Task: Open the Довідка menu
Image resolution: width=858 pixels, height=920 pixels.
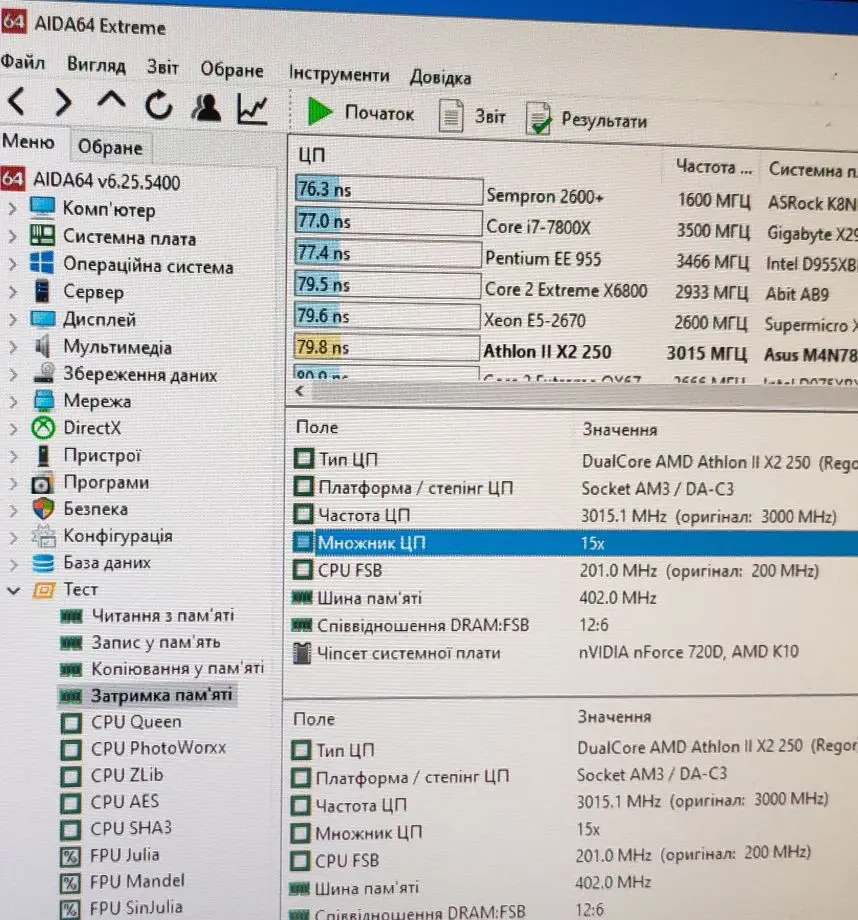Action: [x=440, y=77]
